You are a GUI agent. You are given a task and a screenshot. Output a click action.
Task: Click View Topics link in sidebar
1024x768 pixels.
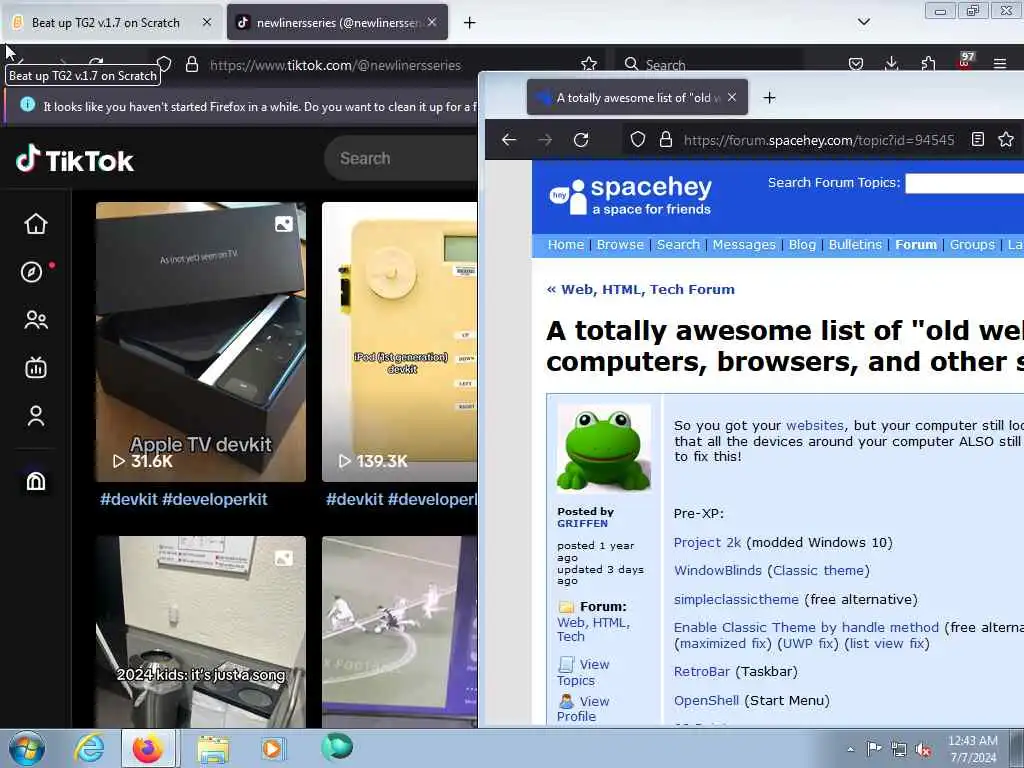[583, 672]
